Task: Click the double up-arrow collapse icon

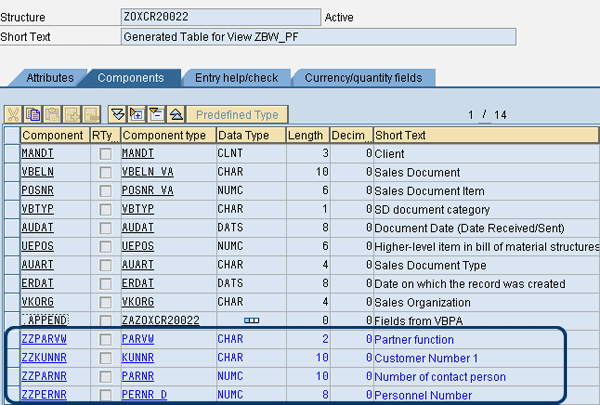Action: (x=173, y=114)
